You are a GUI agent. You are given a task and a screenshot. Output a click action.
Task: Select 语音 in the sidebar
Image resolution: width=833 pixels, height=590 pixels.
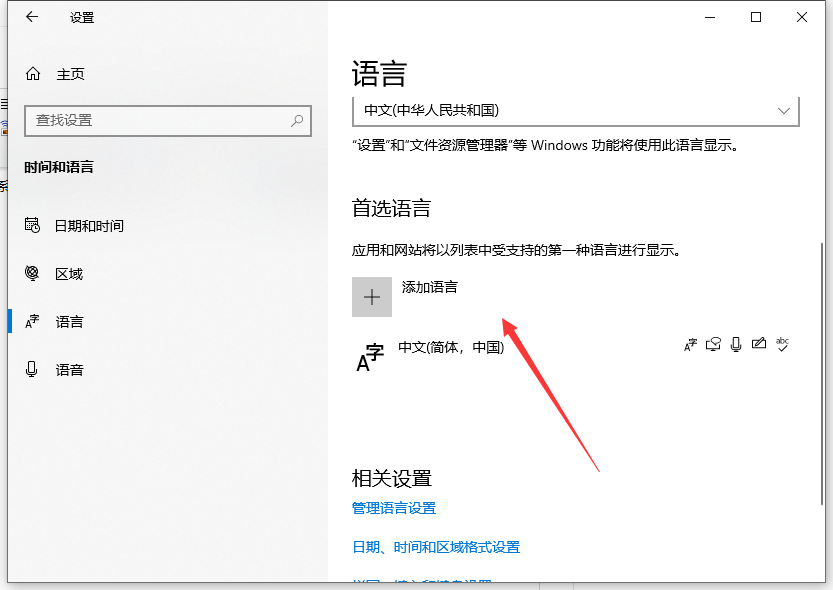(69, 370)
